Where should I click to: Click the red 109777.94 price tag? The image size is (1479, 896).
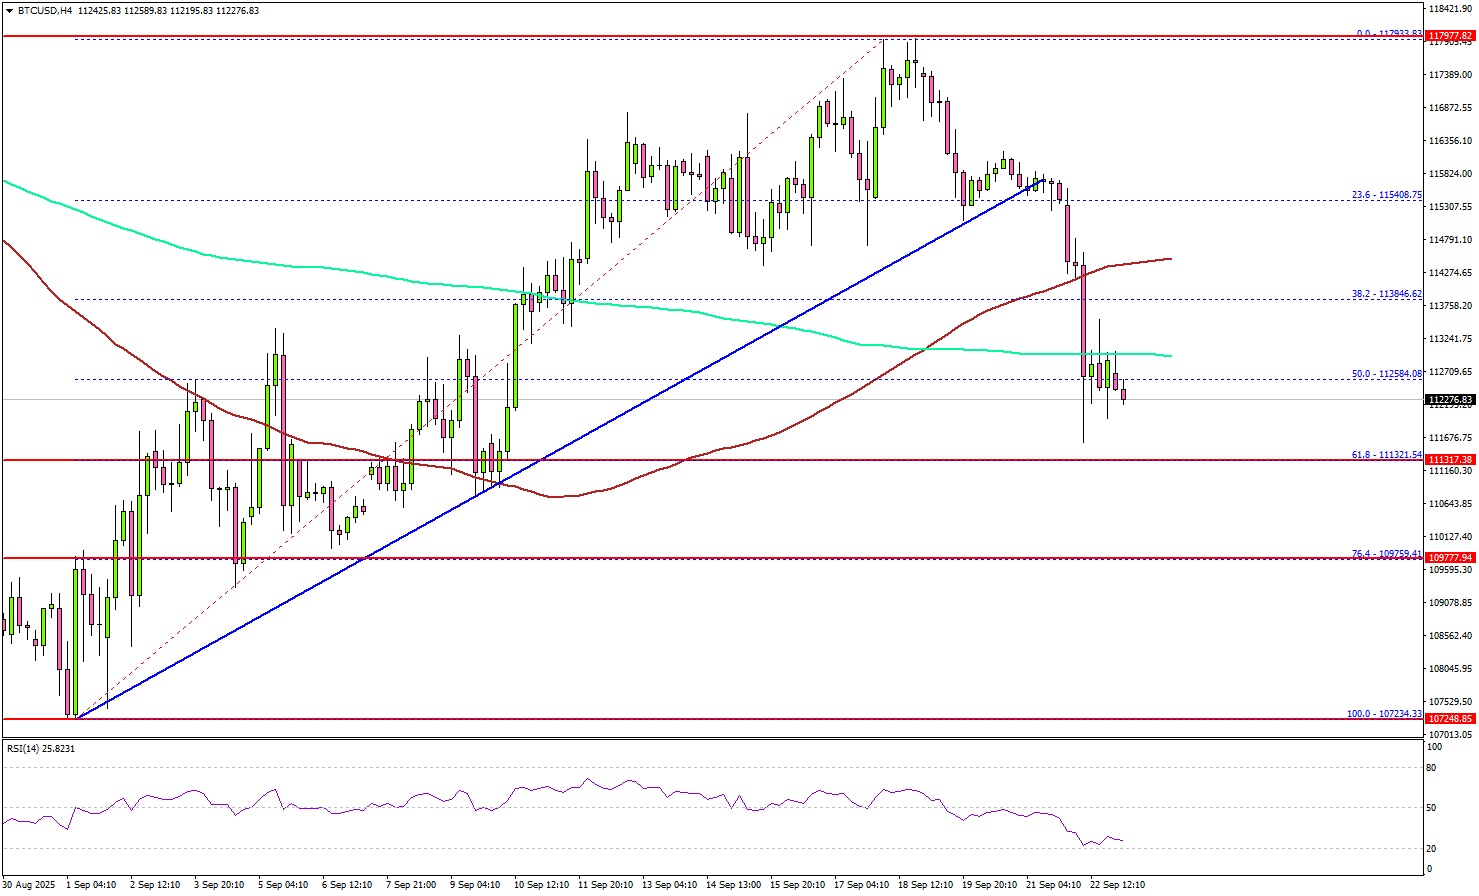1450,558
